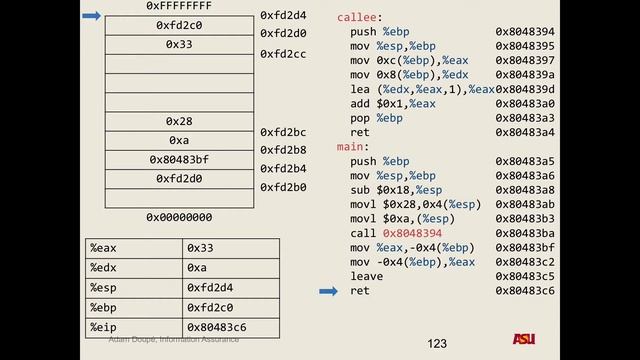Image resolution: width=640 pixels, height=360 pixels.
Task: Click code address 0x8048397
Action: [x=525, y=60]
